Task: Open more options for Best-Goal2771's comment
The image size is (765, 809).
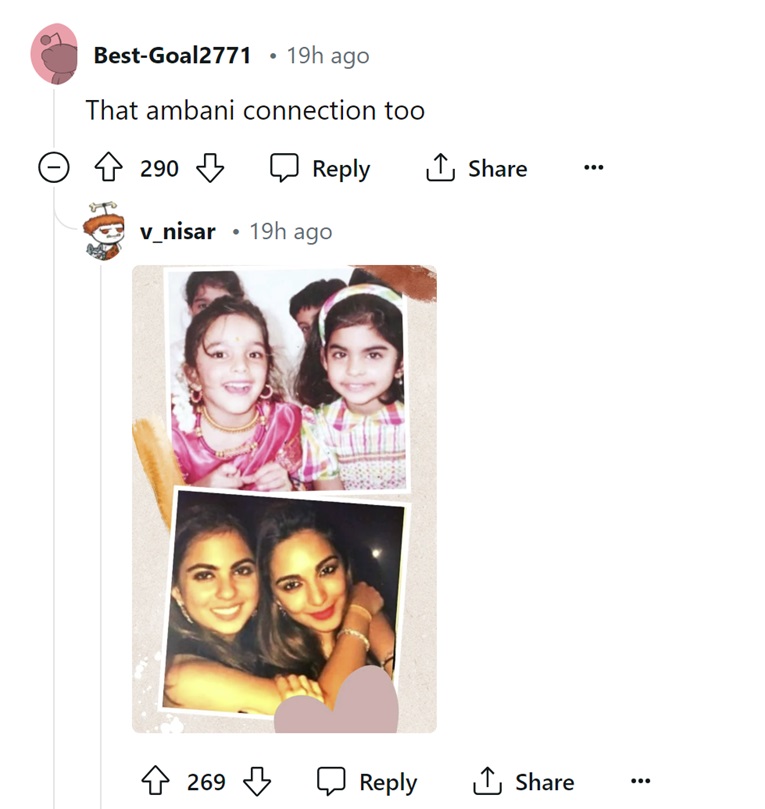Action: click(593, 169)
